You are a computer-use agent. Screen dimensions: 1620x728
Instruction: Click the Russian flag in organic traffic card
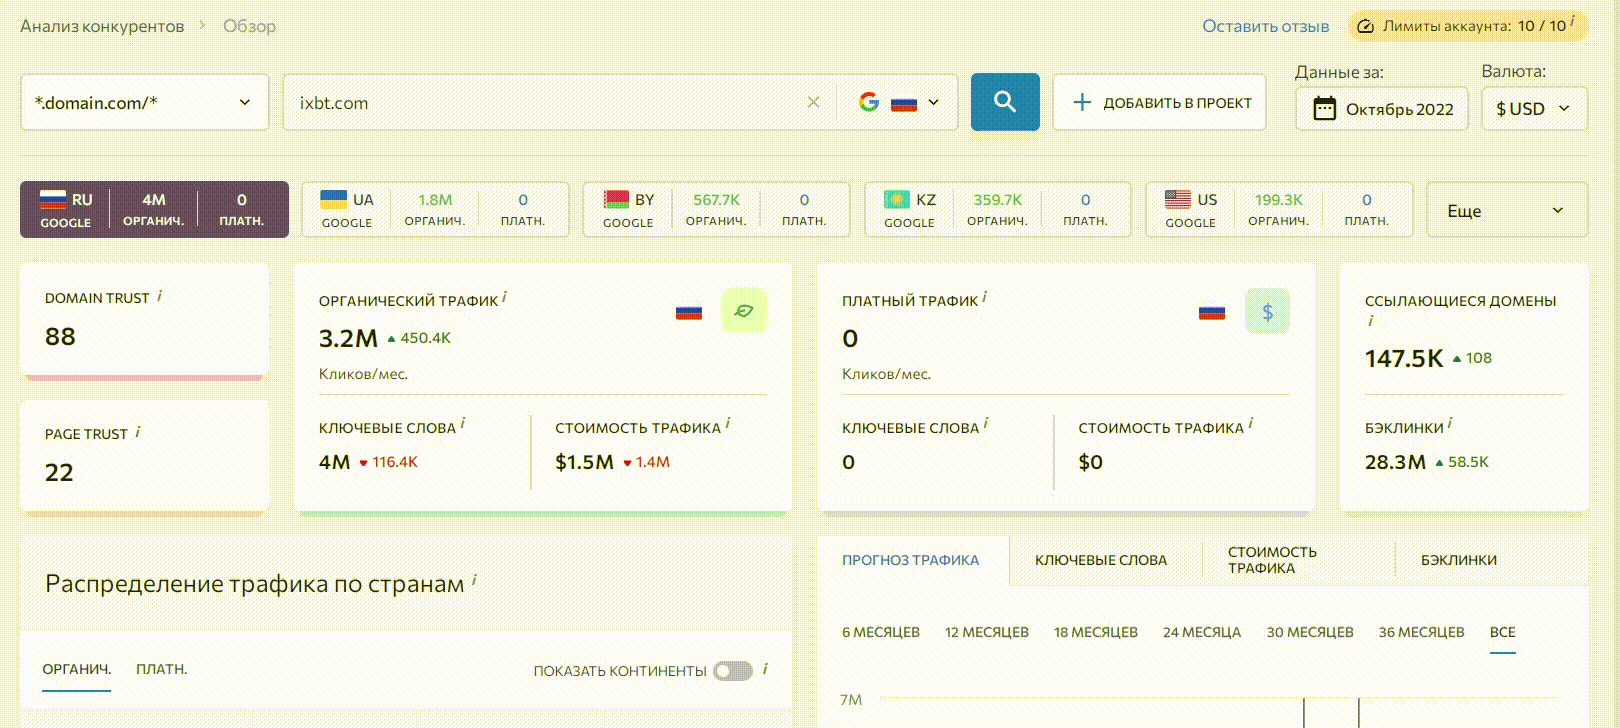[689, 312]
